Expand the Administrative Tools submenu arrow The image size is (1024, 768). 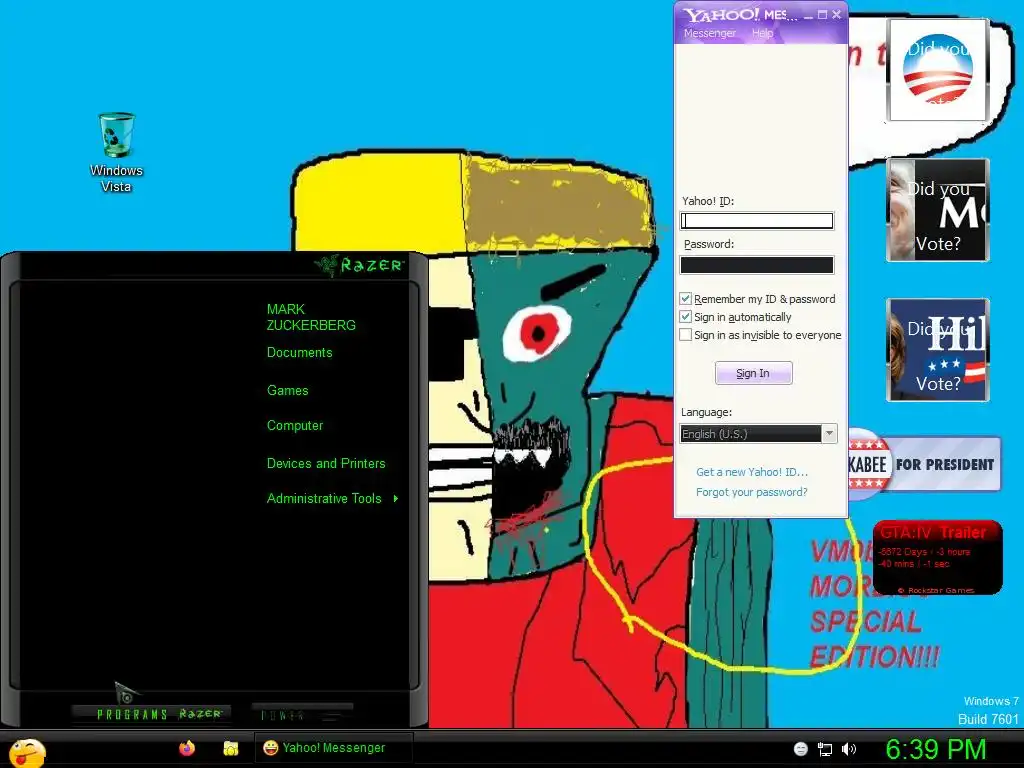[x=396, y=498]
